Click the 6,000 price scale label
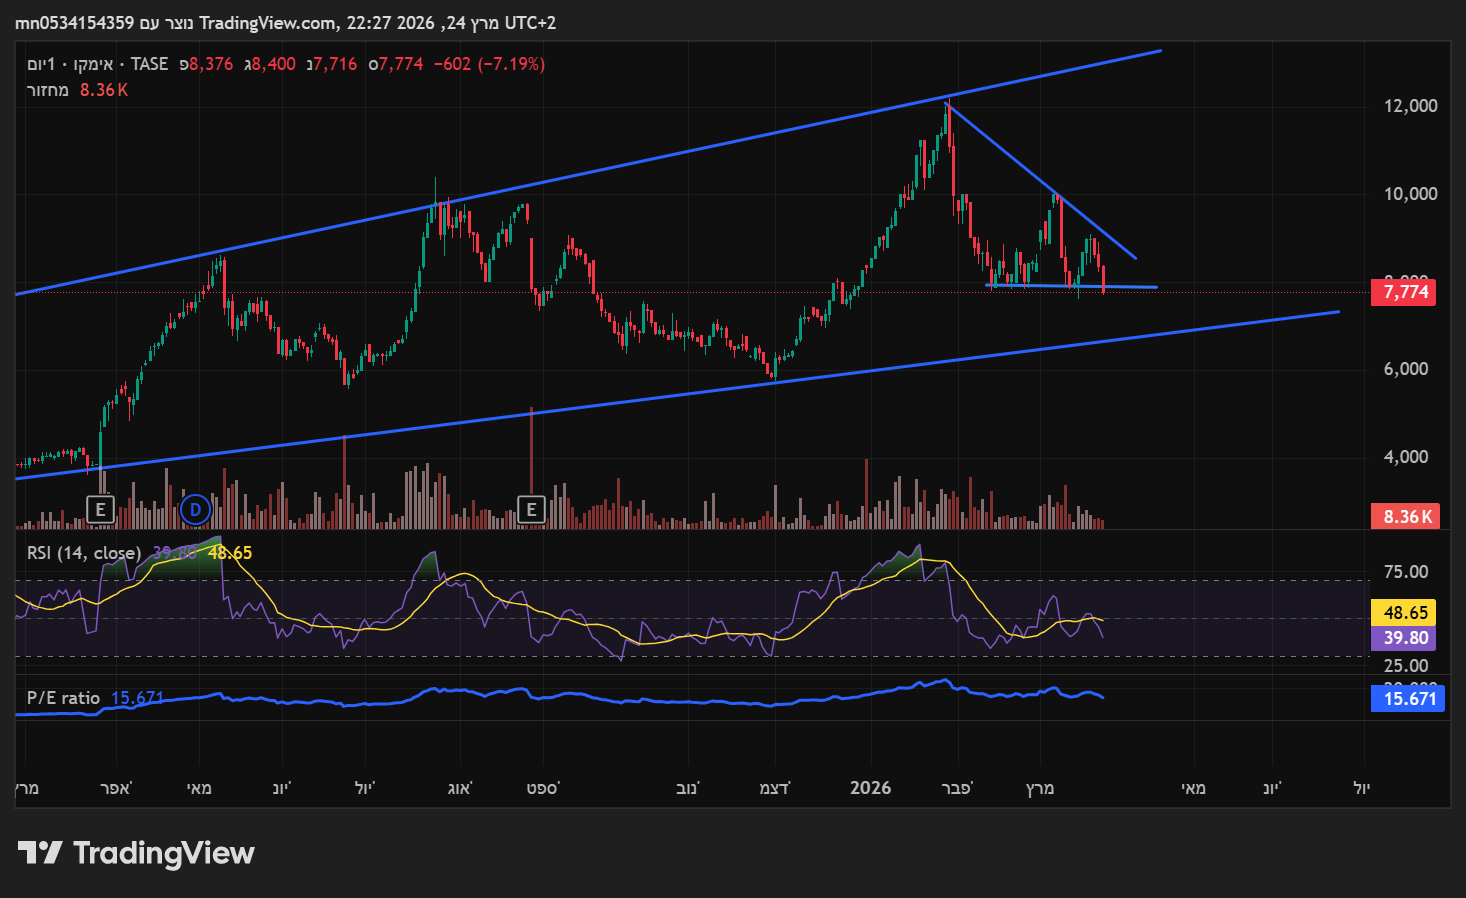This screenshot has height=898, width=1466. tap(1406, 369)
